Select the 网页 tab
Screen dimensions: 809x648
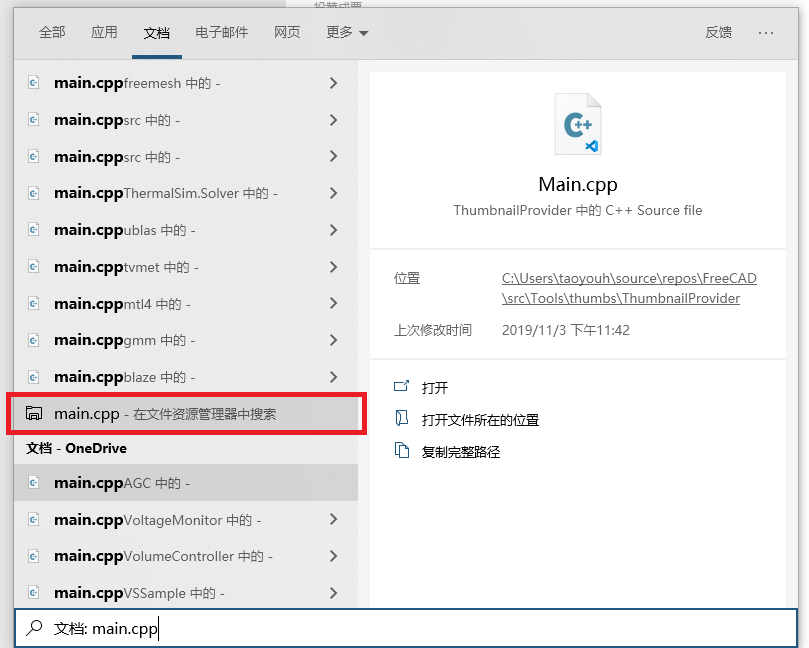coord(287,33)
